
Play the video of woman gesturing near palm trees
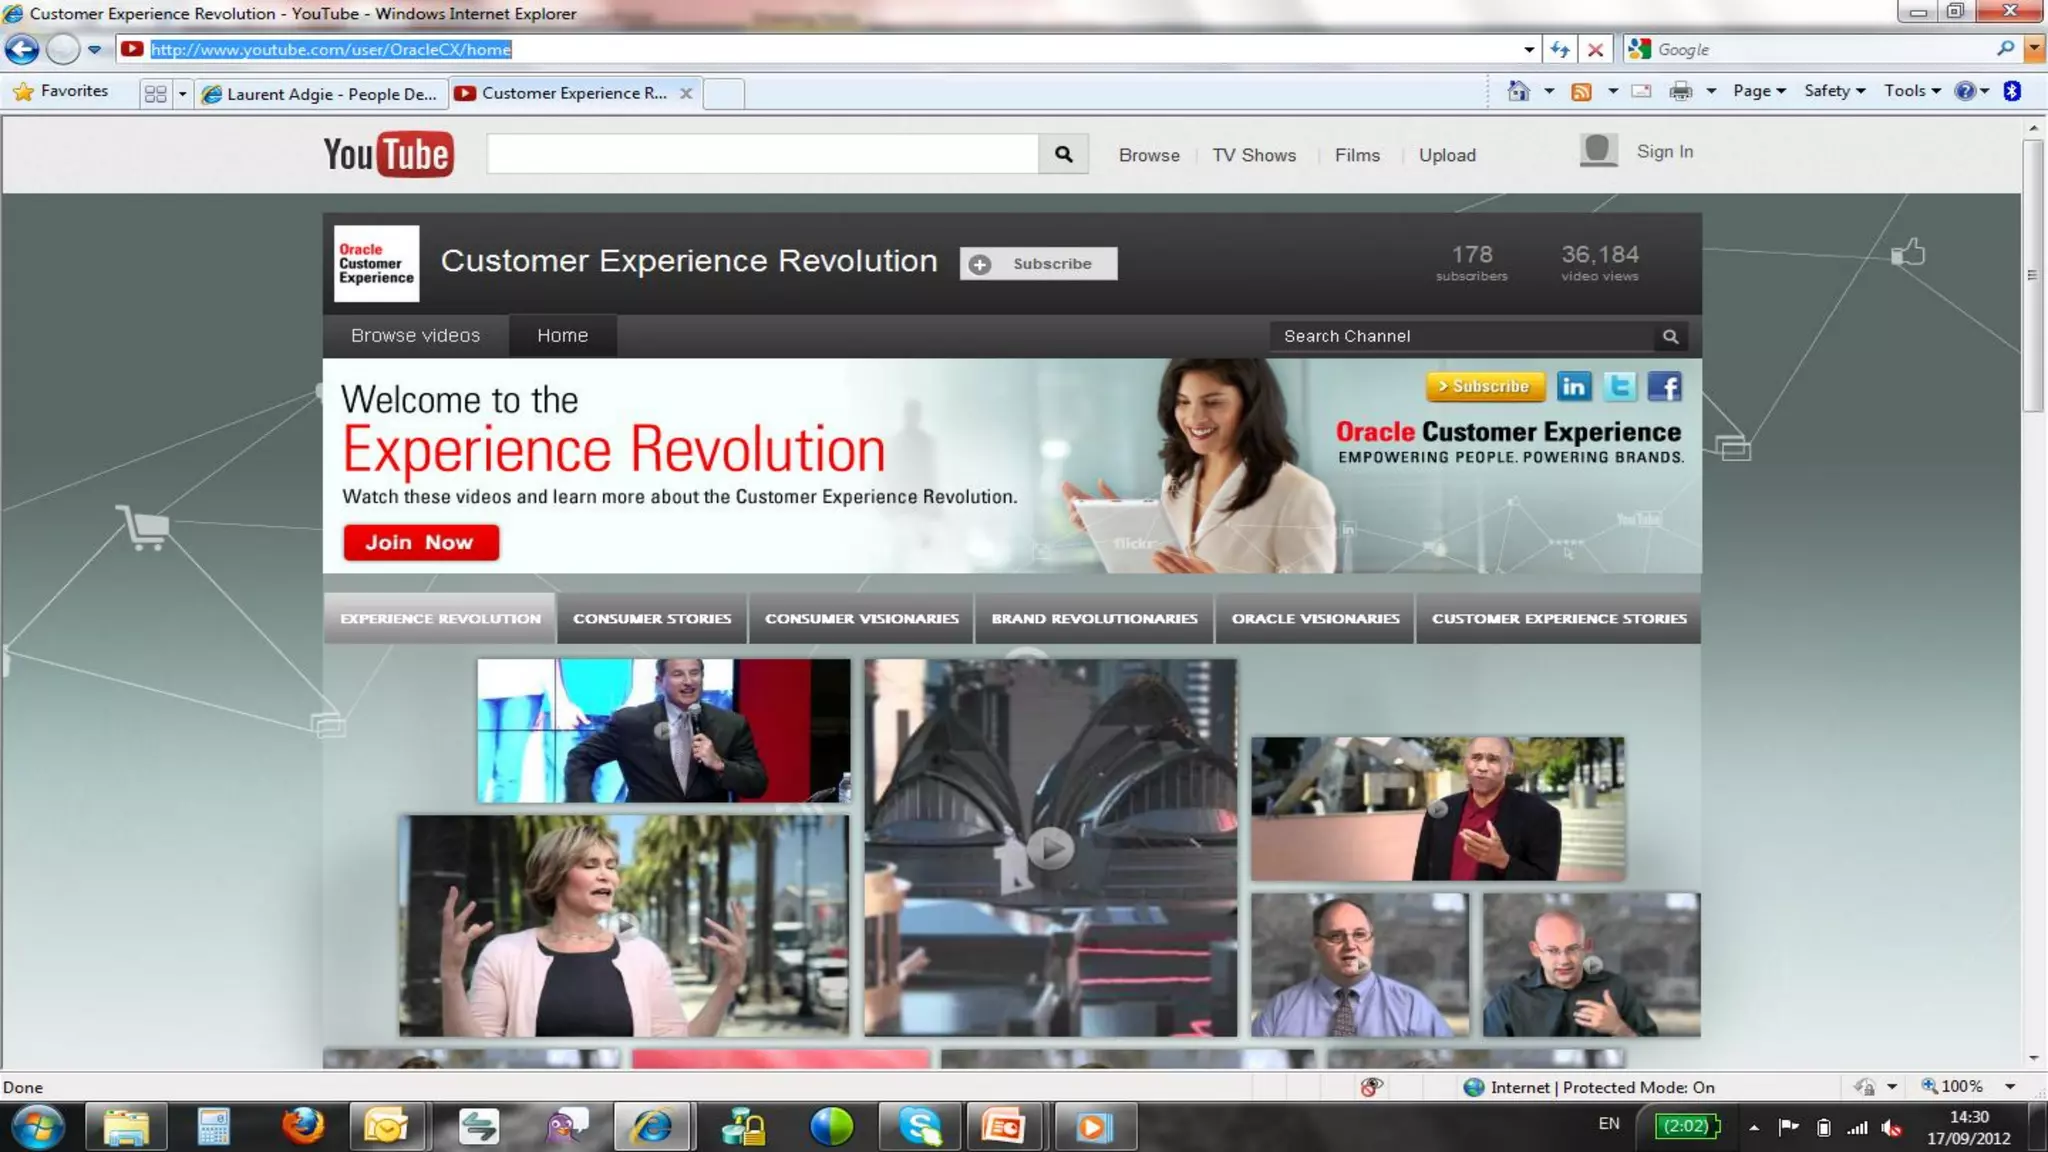pos(623,926)
